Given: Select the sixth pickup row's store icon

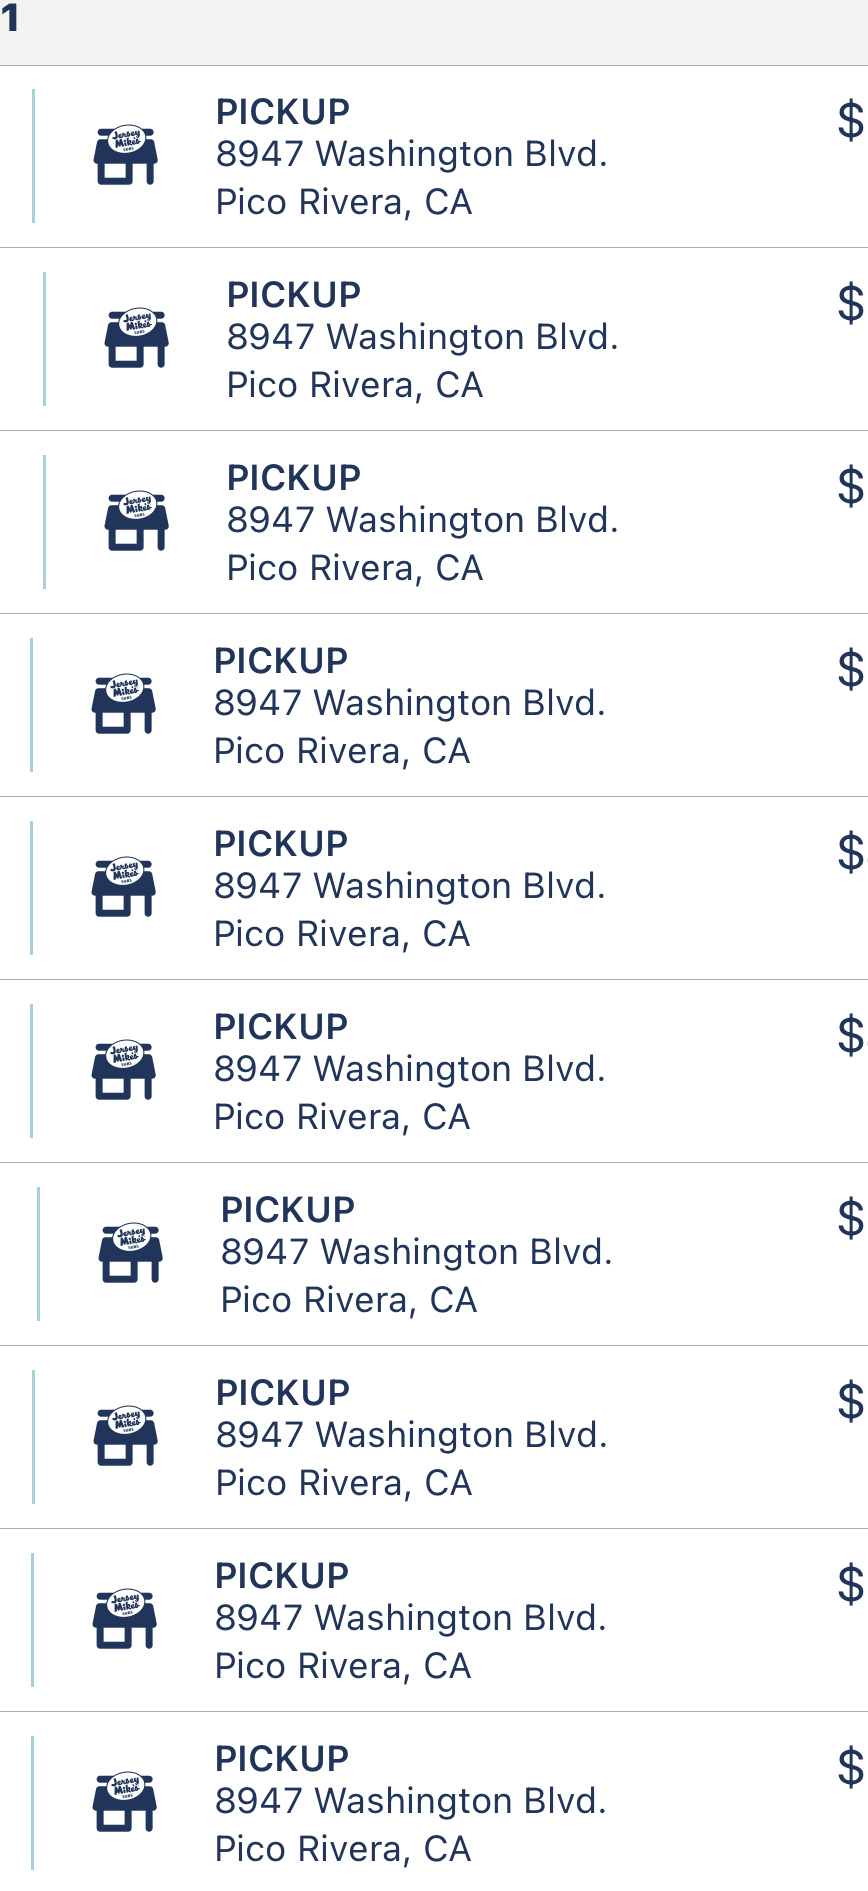Looking at the screenshot, I should [124, 1071].
